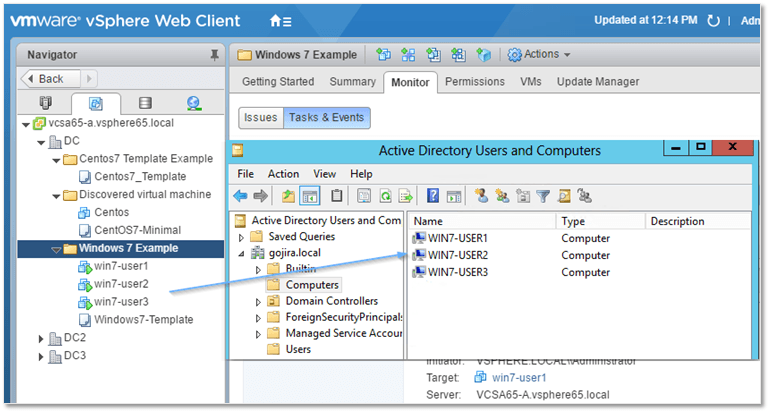The image size is (770, 413).
Task: Open the Actions dropdown menu
Action: 539,55
